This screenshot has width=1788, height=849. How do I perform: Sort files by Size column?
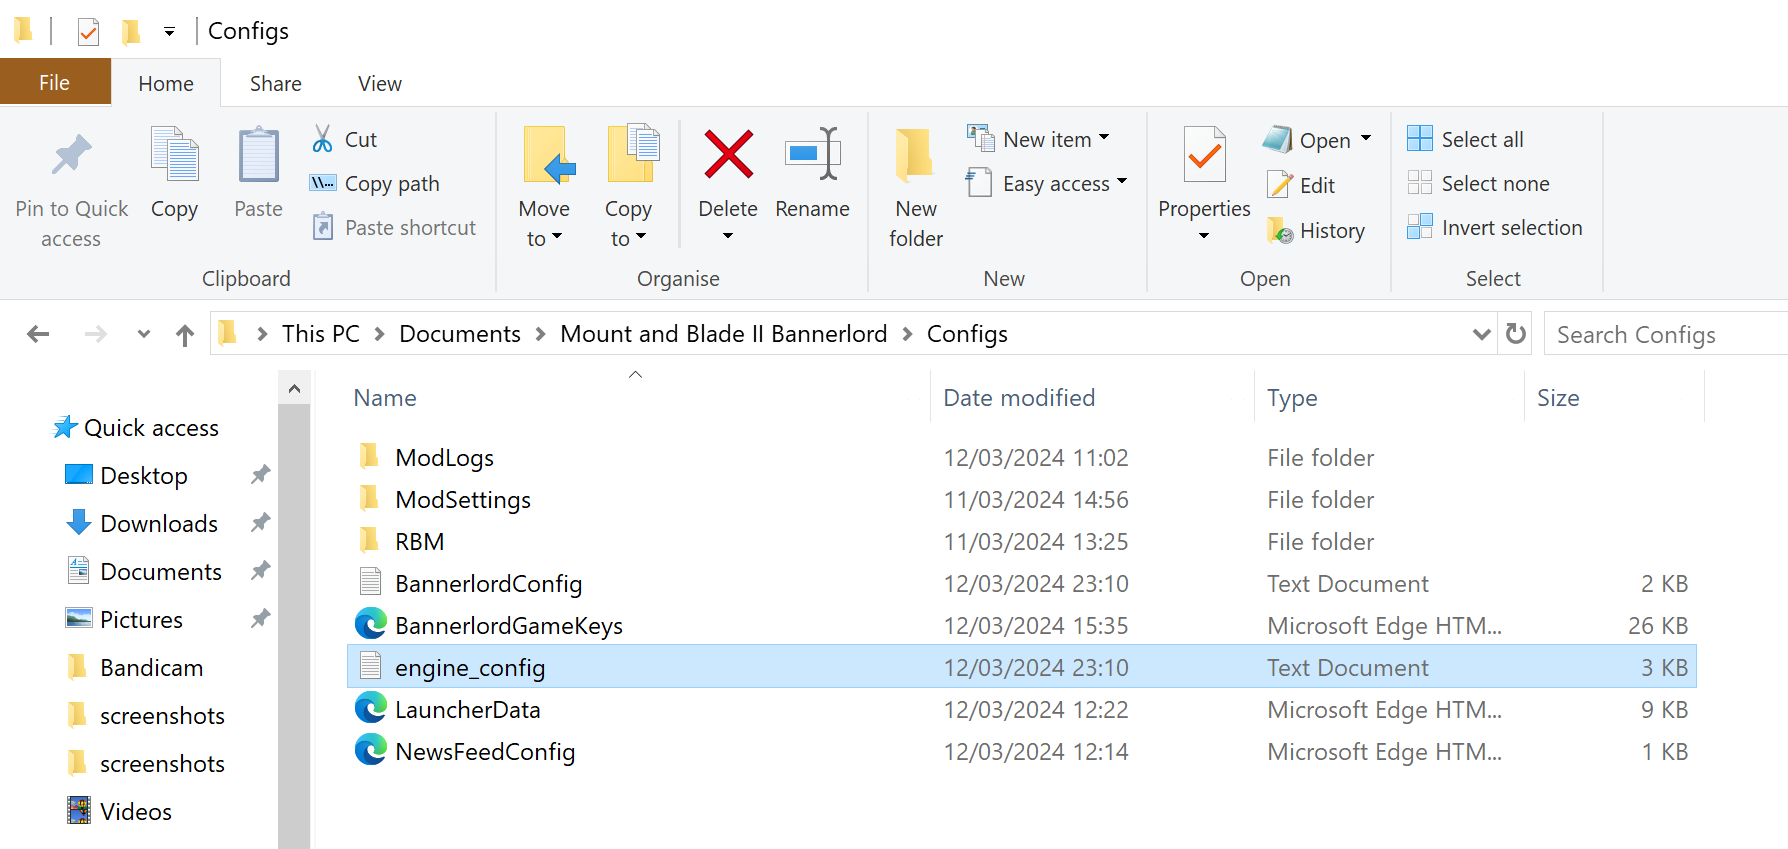[1558, 398]
